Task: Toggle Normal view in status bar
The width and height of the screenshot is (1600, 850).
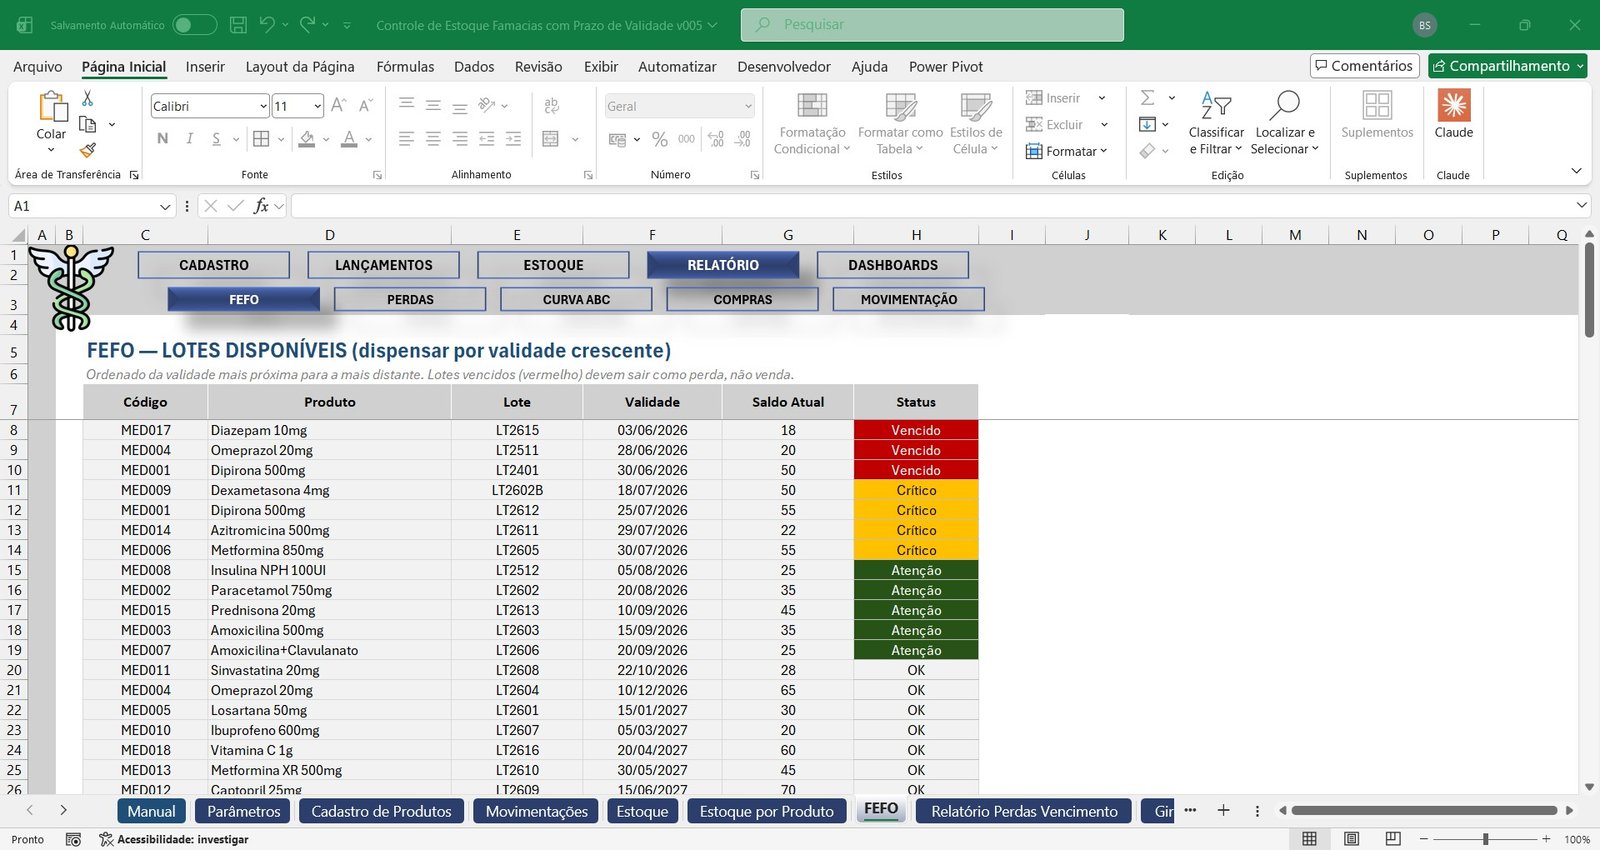Action: tap(1309, 839)
